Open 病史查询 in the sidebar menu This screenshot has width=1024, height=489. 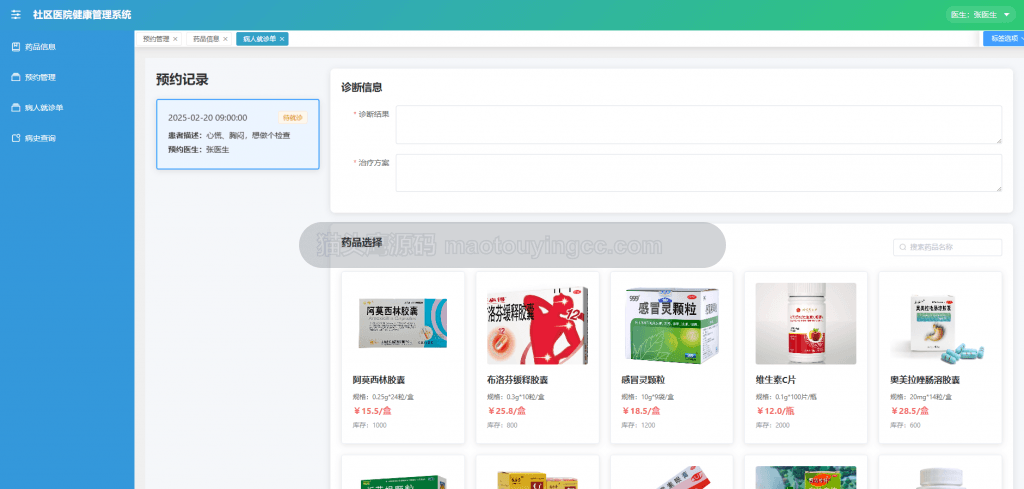(67, 138)
